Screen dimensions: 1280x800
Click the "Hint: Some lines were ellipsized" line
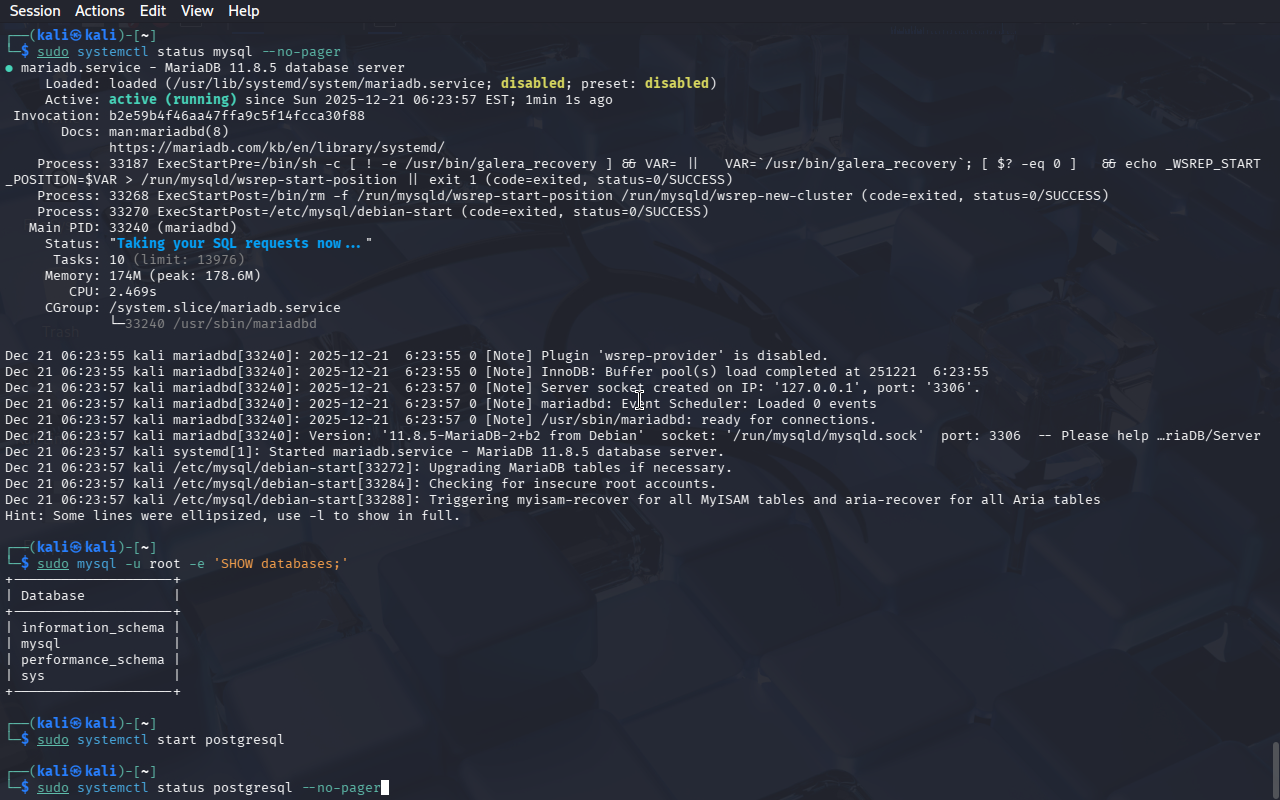pos(232,516)
